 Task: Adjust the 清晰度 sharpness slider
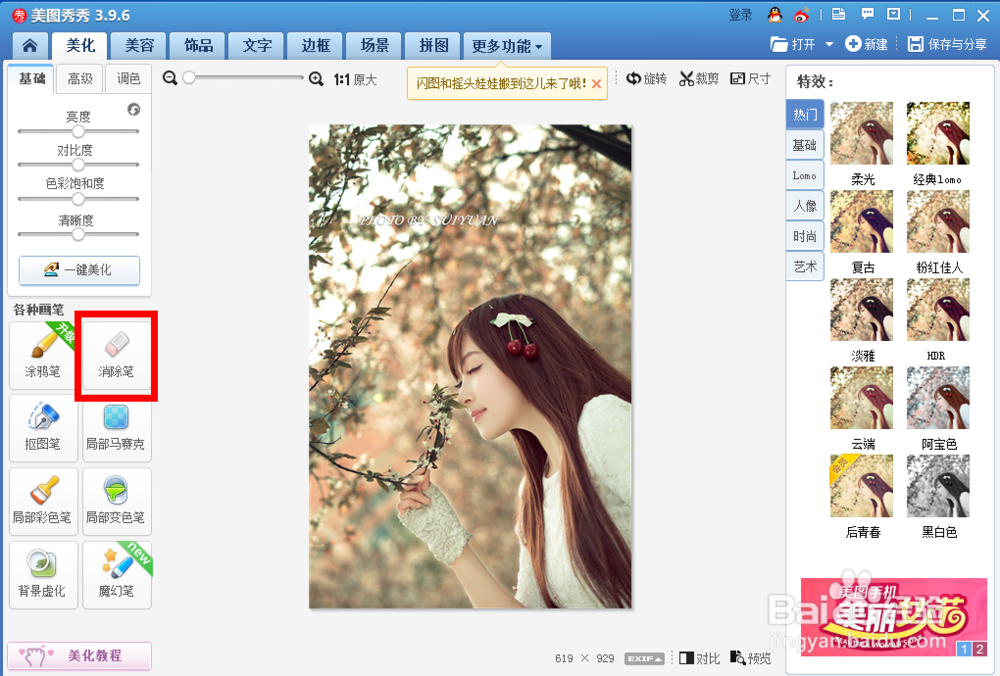[x=78, y=234]
